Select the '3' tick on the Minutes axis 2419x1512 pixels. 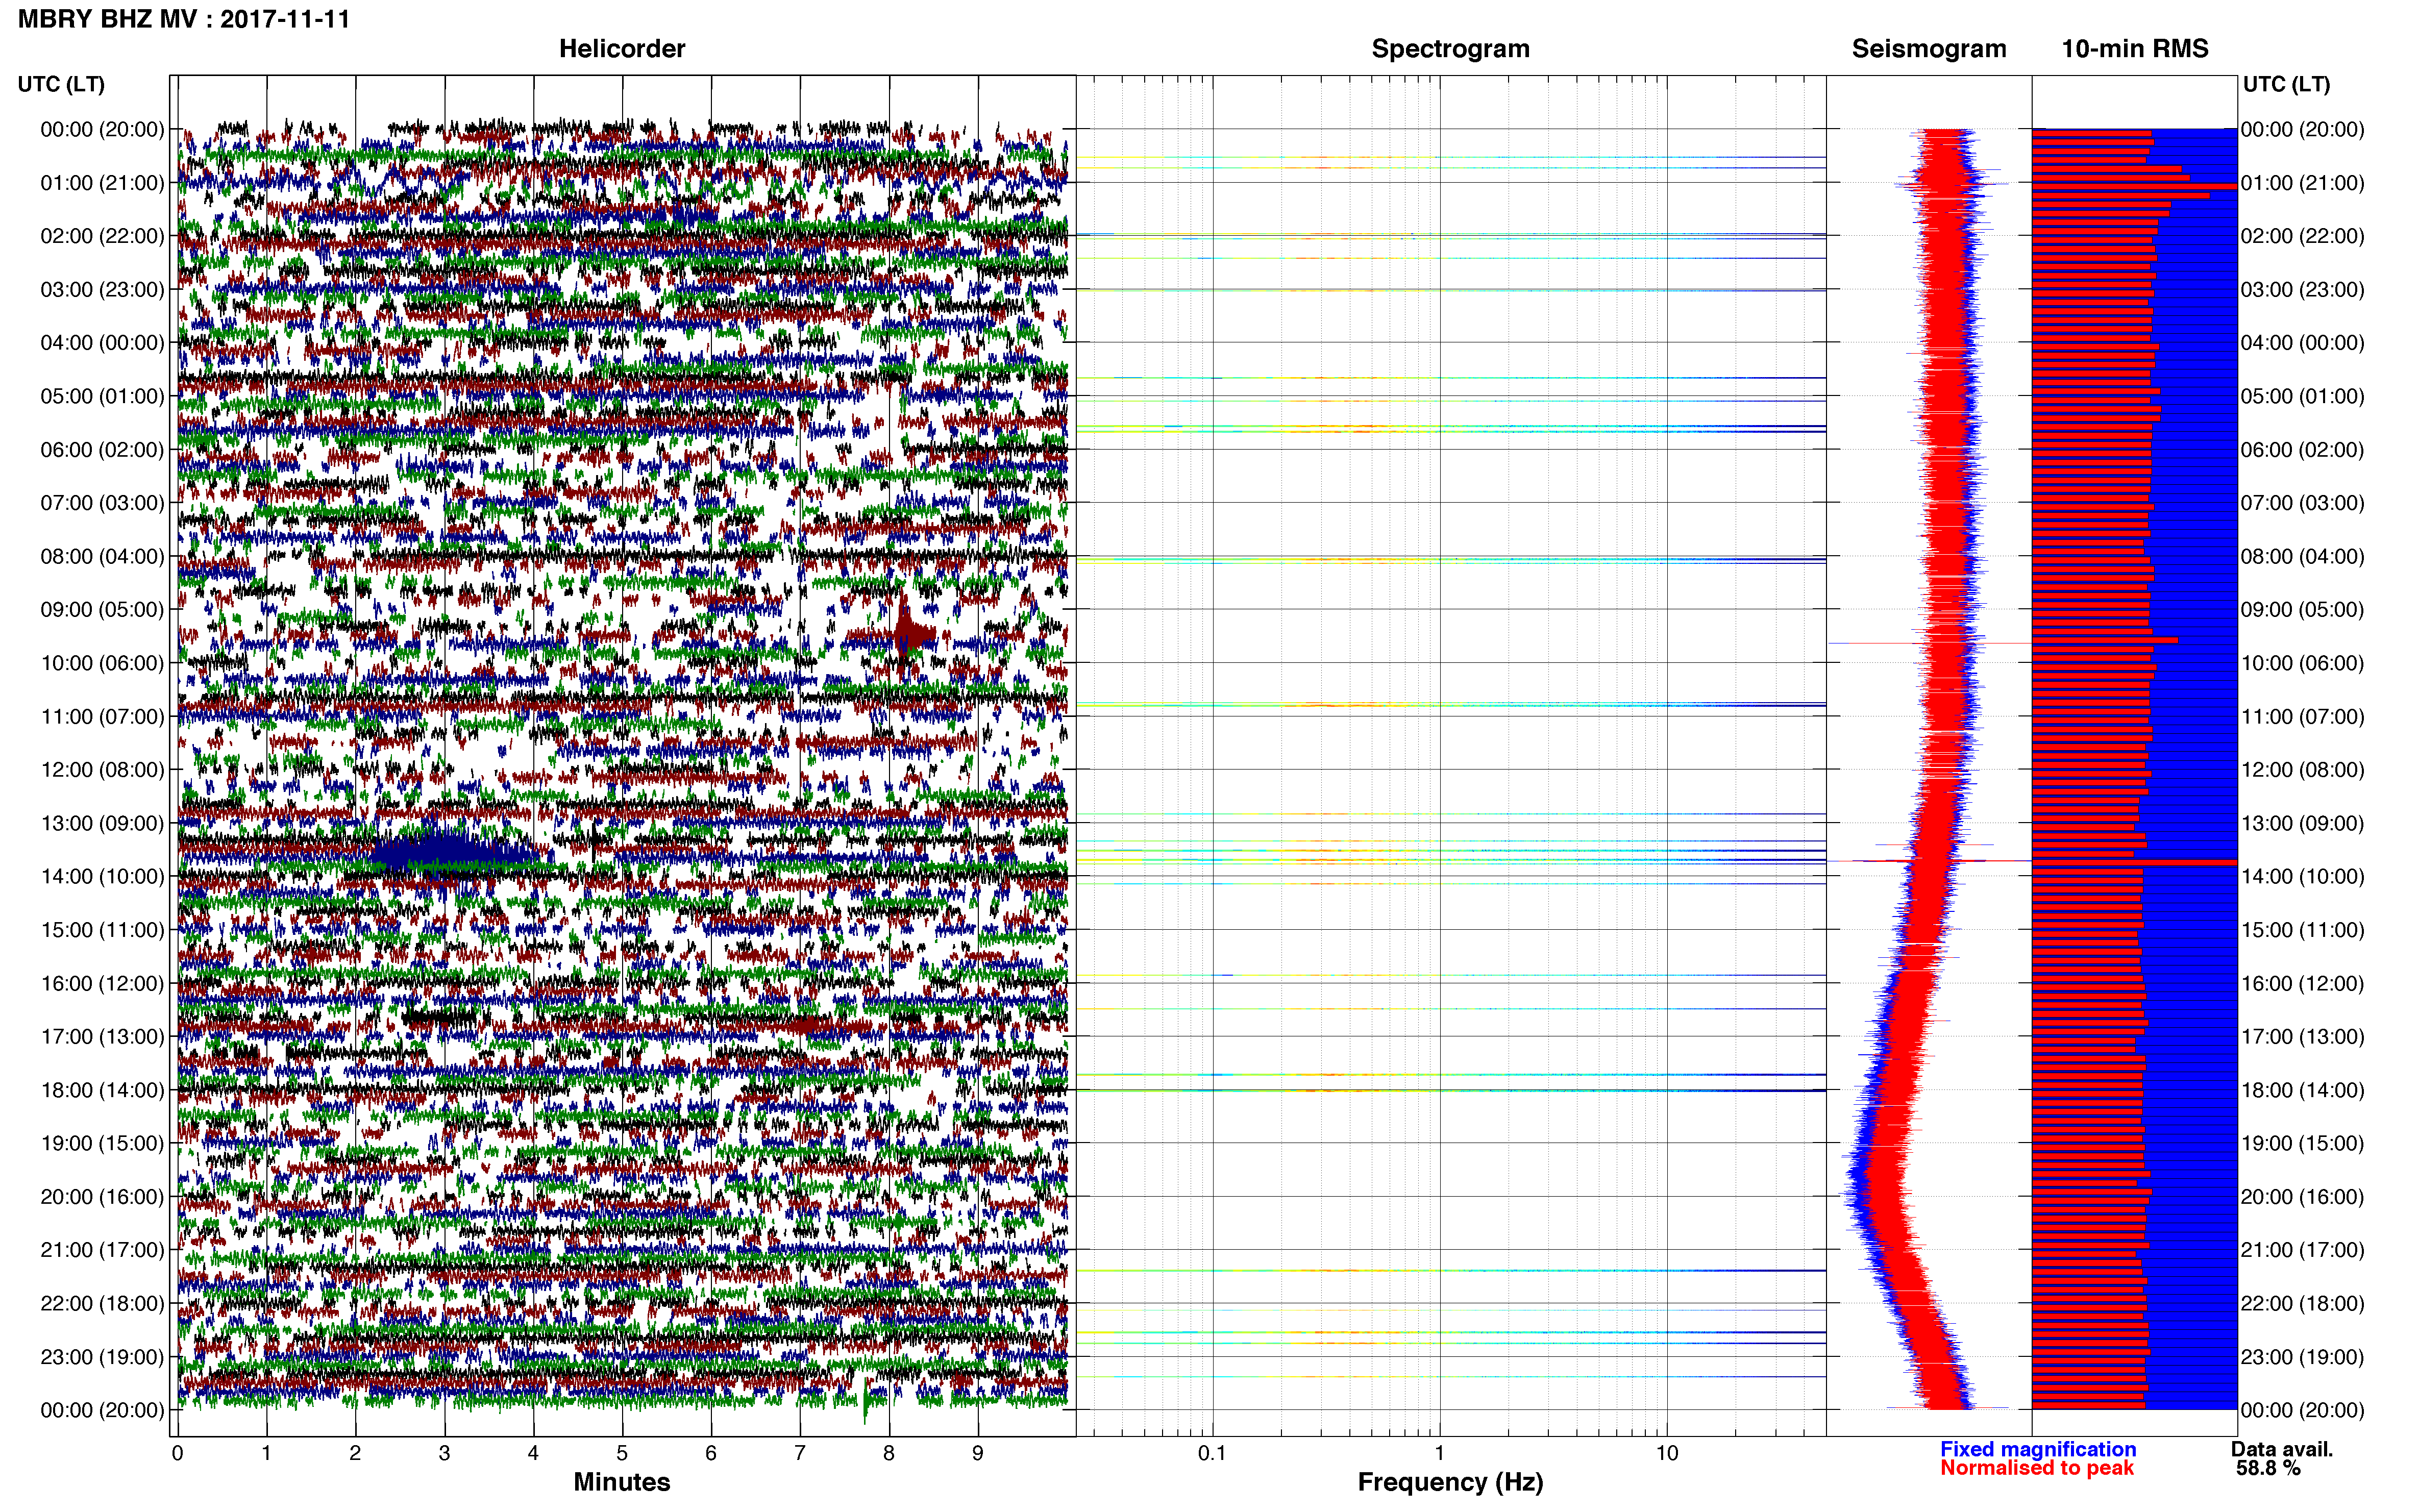pyautogui.click(x=444, y=1453)
